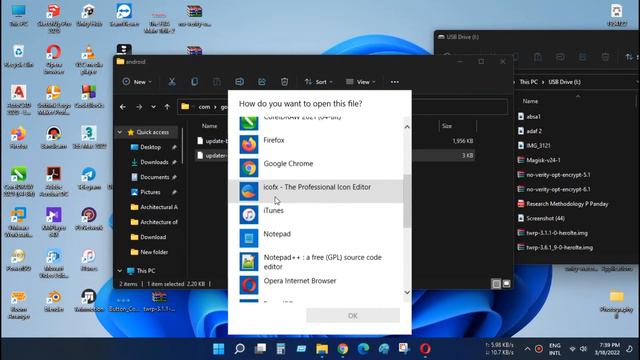Open the New menu in android window
The height and width of the screenshot is (360, 640).
pyautogui.click(x=137, y=82)
